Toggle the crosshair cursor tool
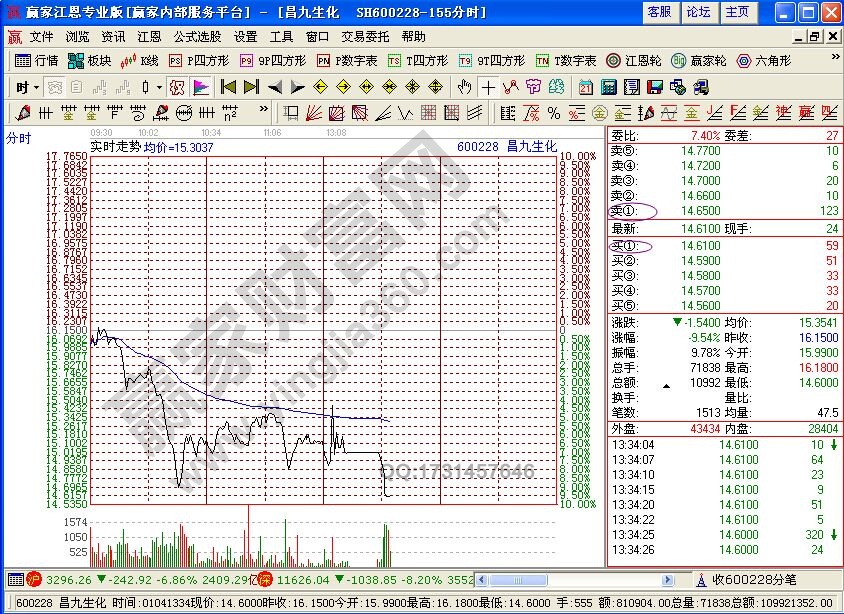Screen dimensions: 844x614 tap(487, 87)
